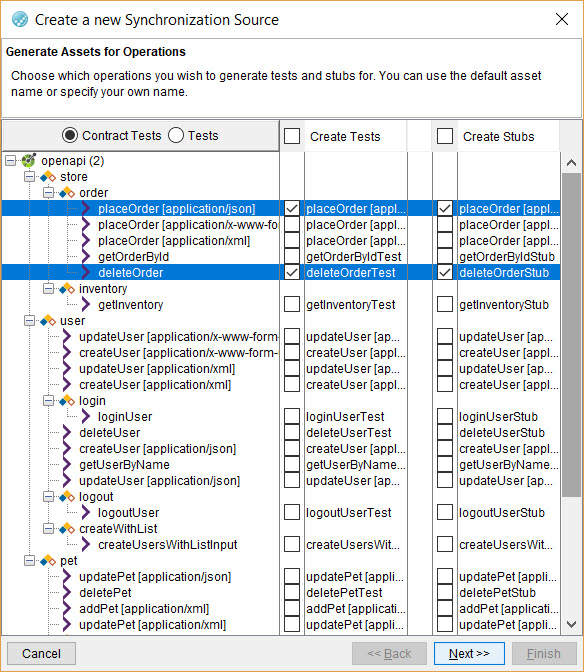
Task: Select the Tests radio button
Action: (x=176, y=135)
